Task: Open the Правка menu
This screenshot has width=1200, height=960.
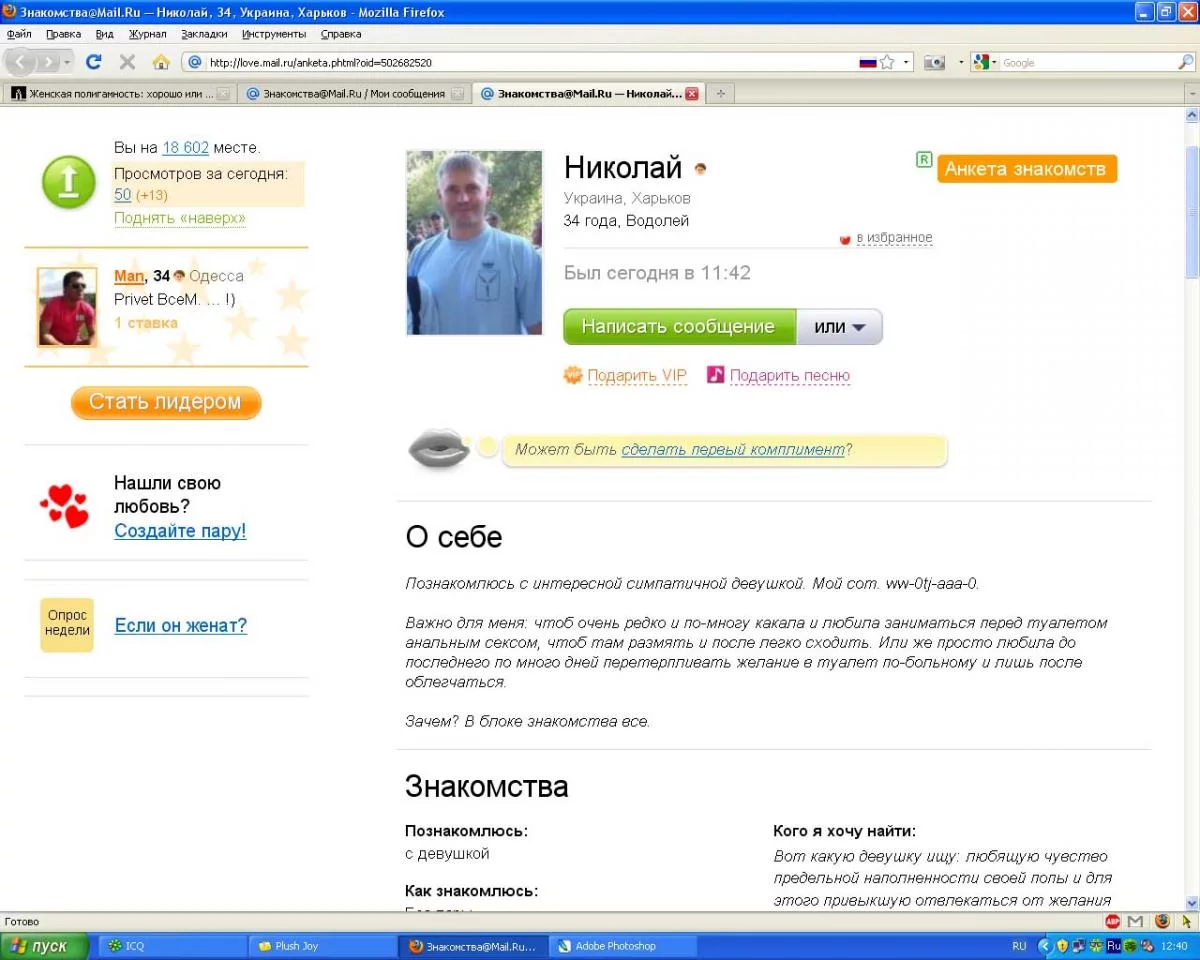Action: pos(63,33)
